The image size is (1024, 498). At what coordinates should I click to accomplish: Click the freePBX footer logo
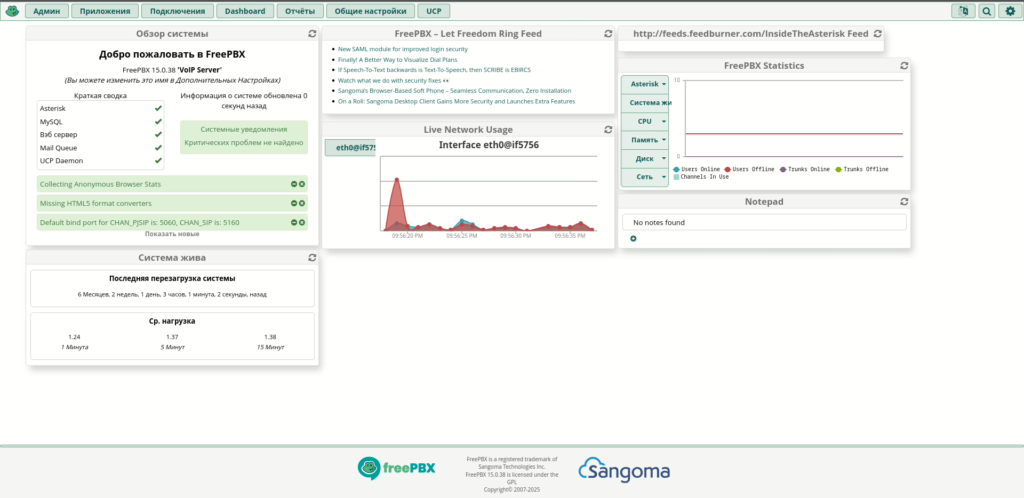[396, 469]
